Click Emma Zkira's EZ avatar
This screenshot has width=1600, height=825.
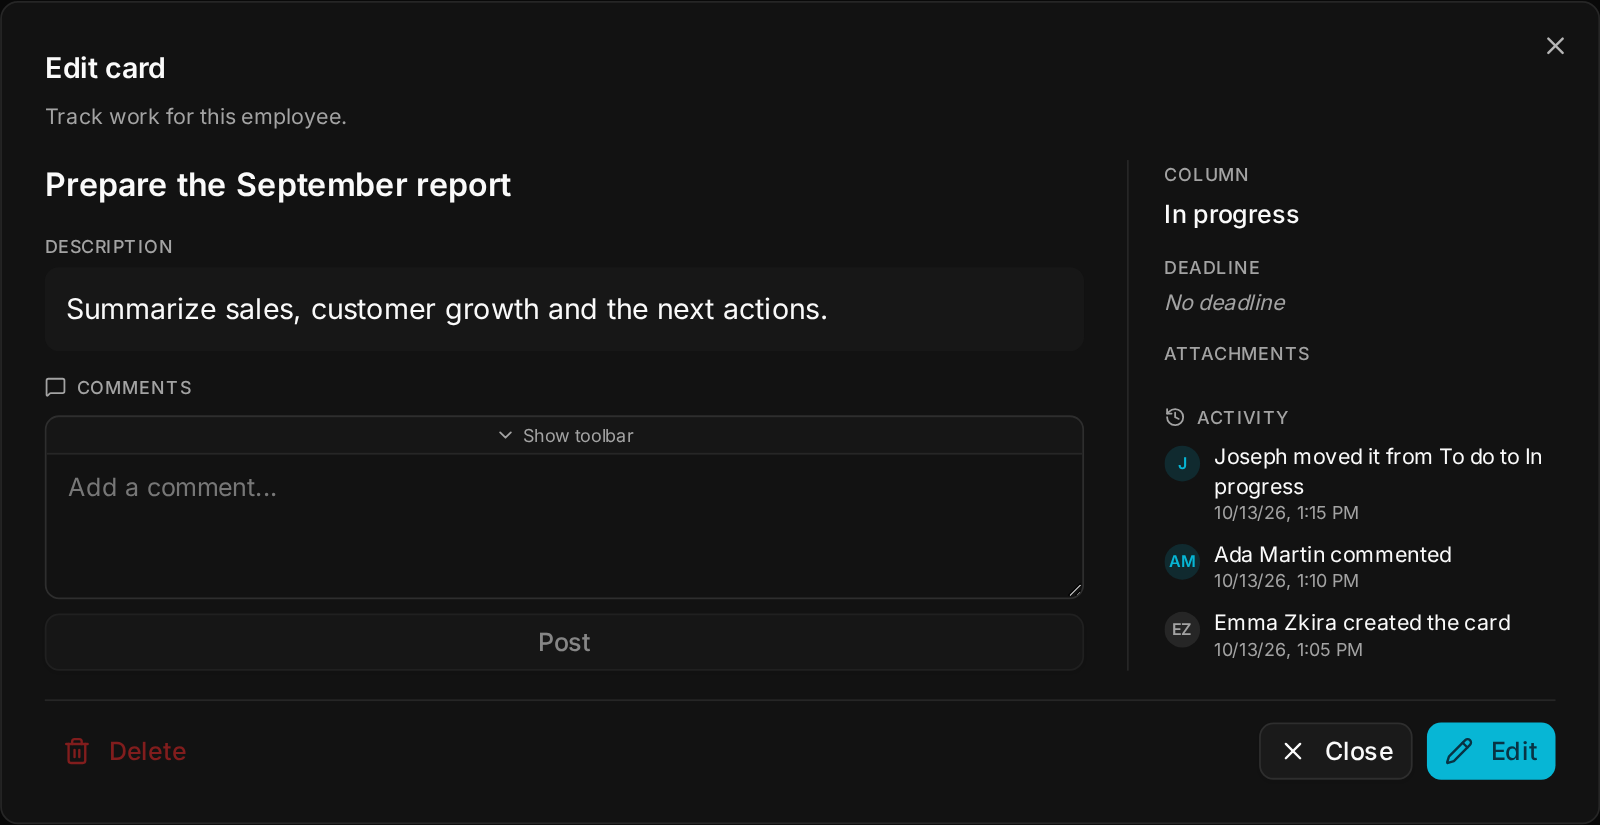point(1182,629)
